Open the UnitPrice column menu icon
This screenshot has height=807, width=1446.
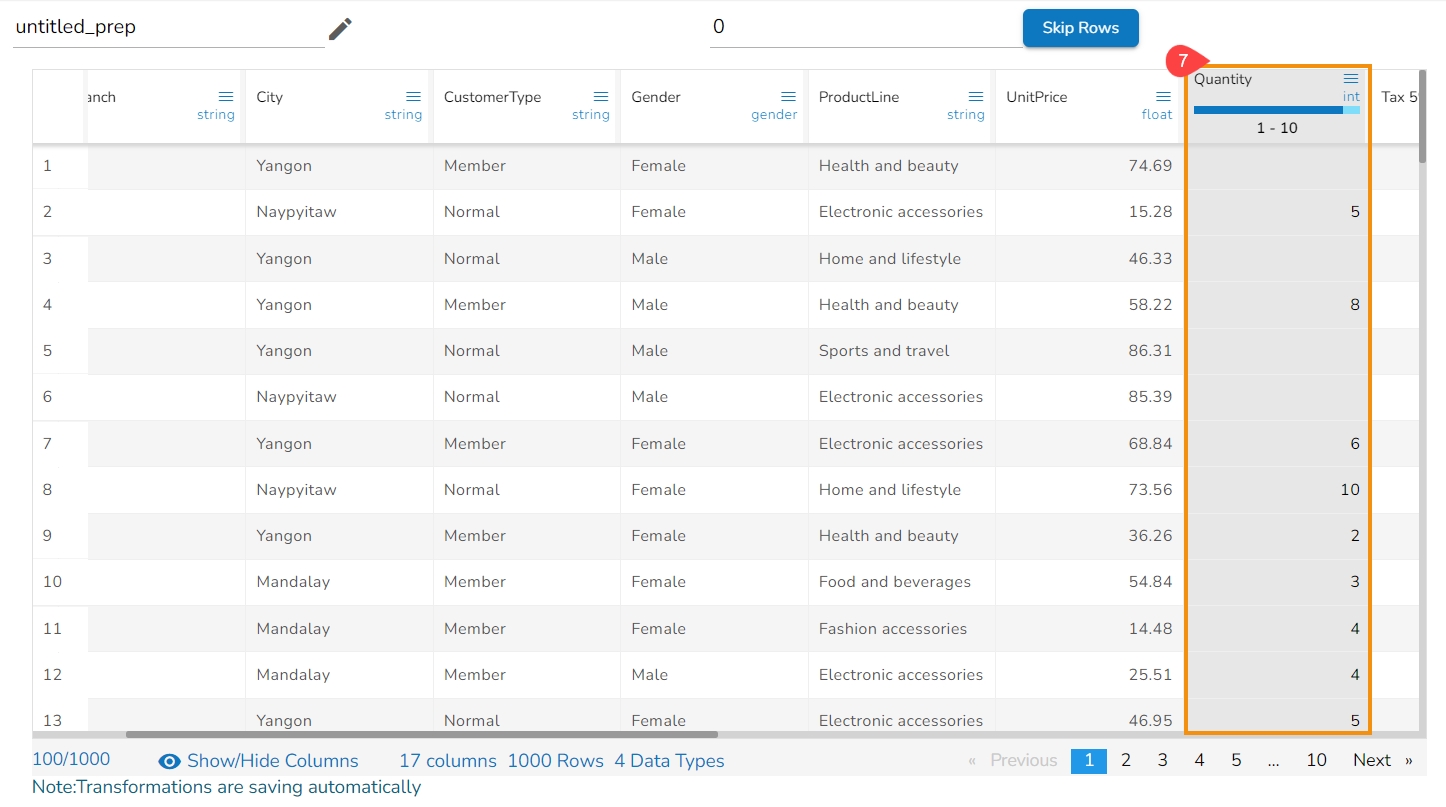click(x=1163, y=97)
